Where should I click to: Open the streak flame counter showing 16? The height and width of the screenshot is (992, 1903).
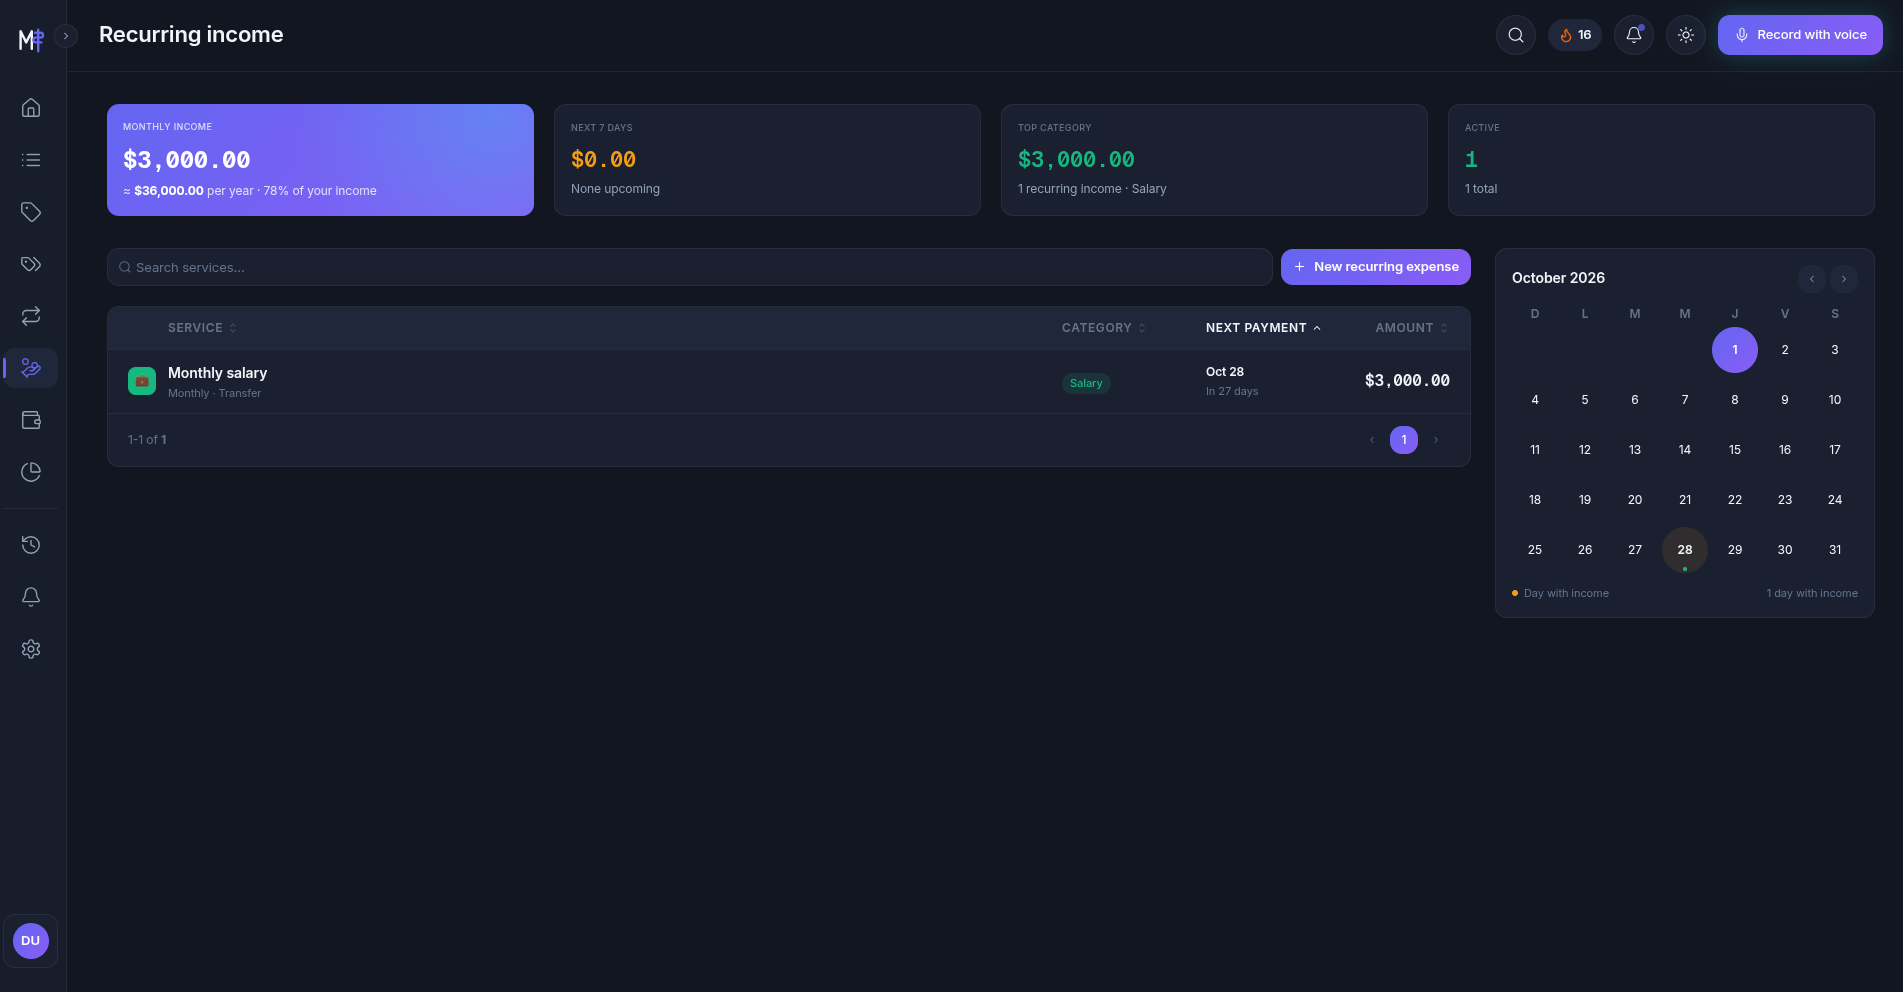pyautogui.click(x=1575, y=35)
